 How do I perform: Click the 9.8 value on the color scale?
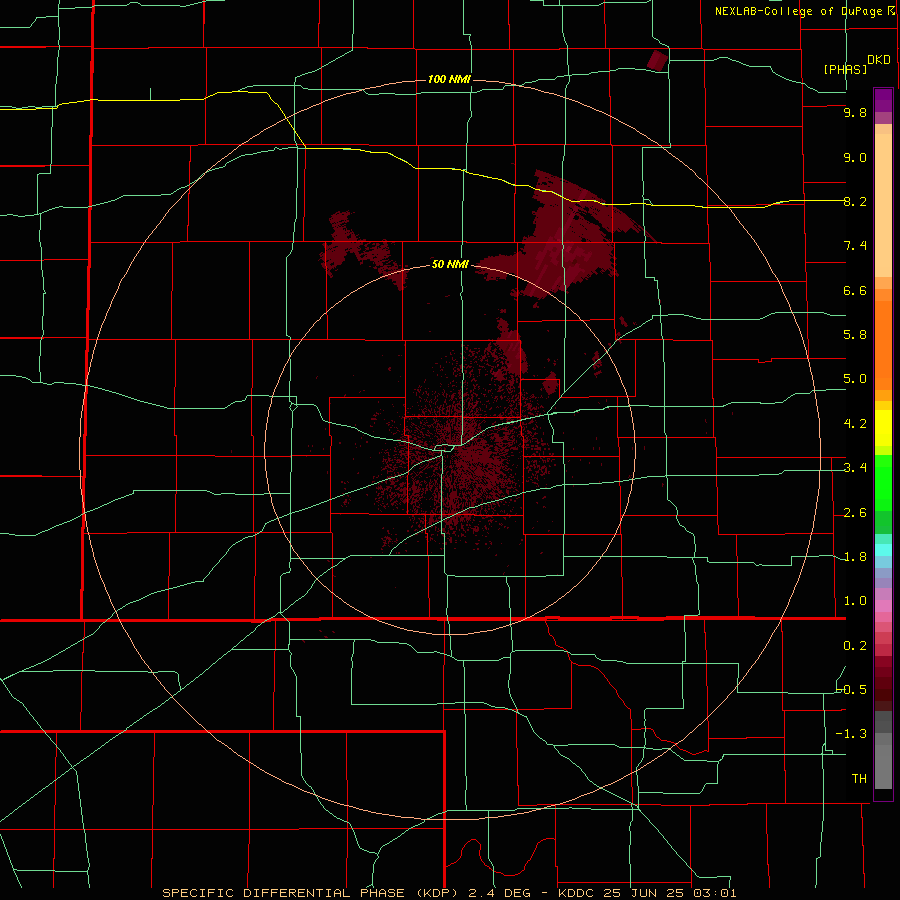[x=855, y=112]
